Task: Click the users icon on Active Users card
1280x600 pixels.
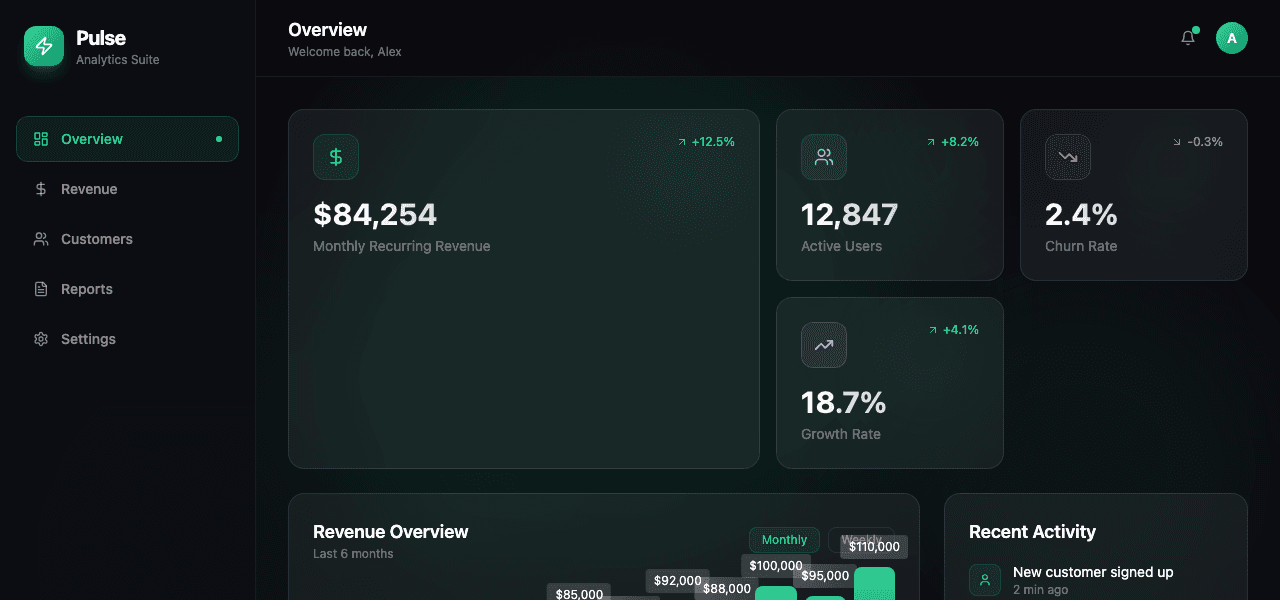Action: (824, 157)
